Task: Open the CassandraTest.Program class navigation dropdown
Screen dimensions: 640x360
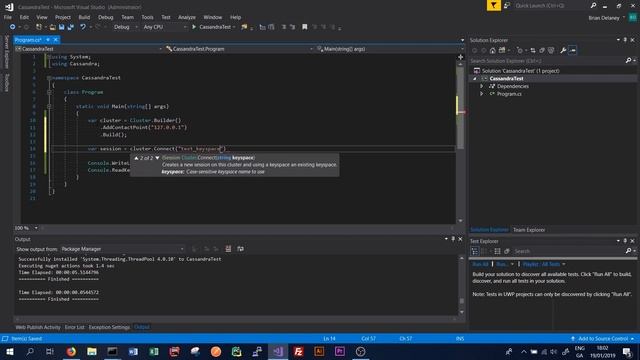Action: tap(239, 49)
